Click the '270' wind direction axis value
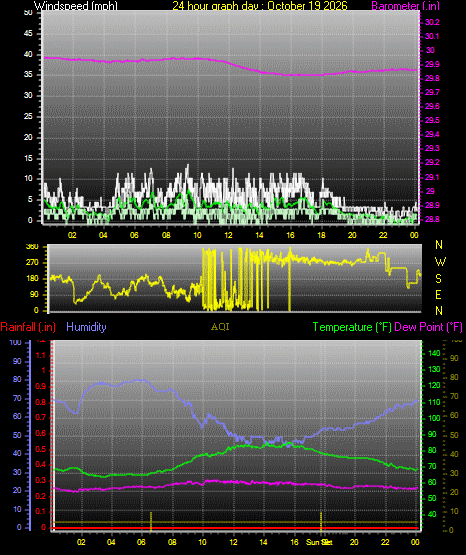This screenshot has height=555, width=466. 32,263
